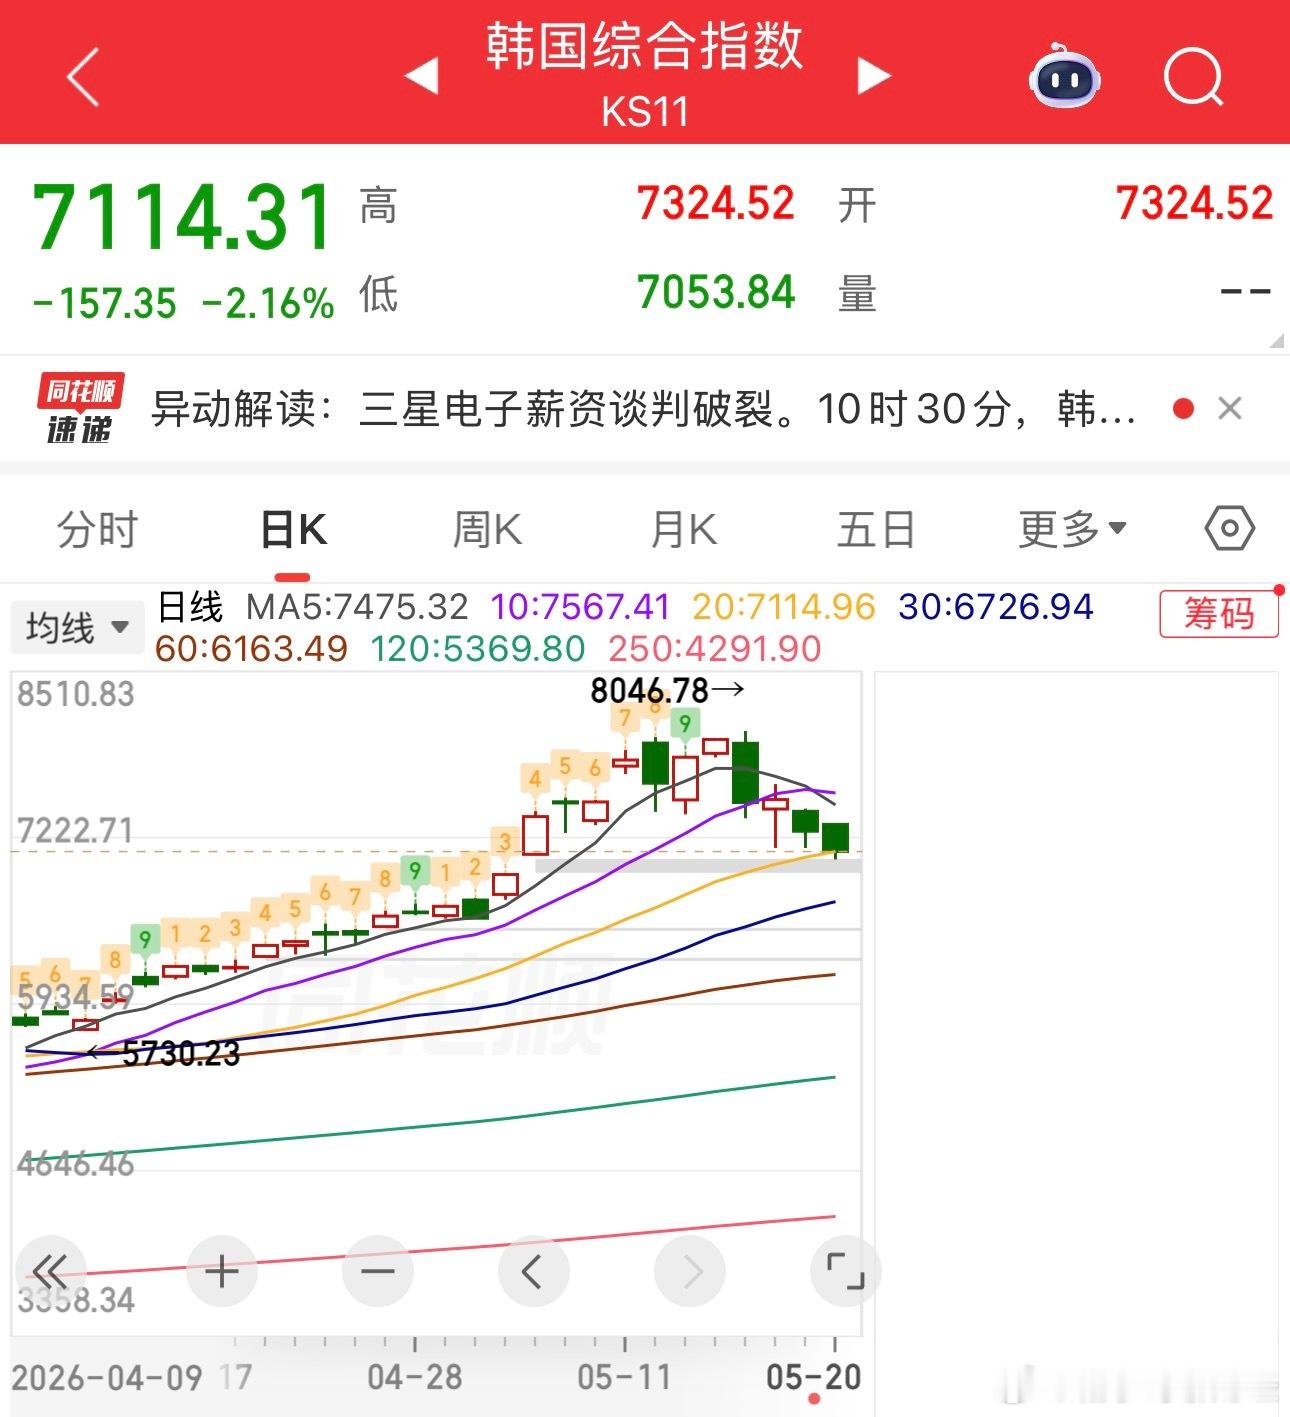Expand quote details corner triangle
This screenshot has height=1417, width=1290.
click(x=1276, y=341)
